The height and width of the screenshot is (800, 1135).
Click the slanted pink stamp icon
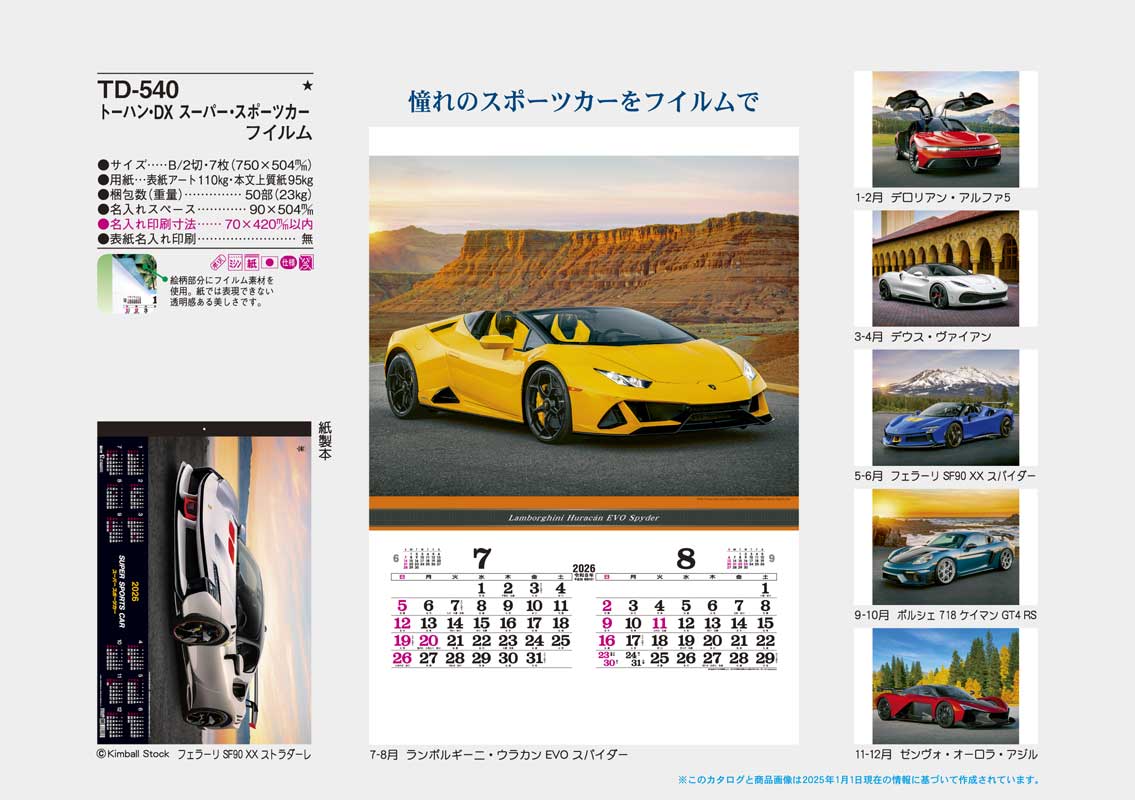tap(218, 262)
